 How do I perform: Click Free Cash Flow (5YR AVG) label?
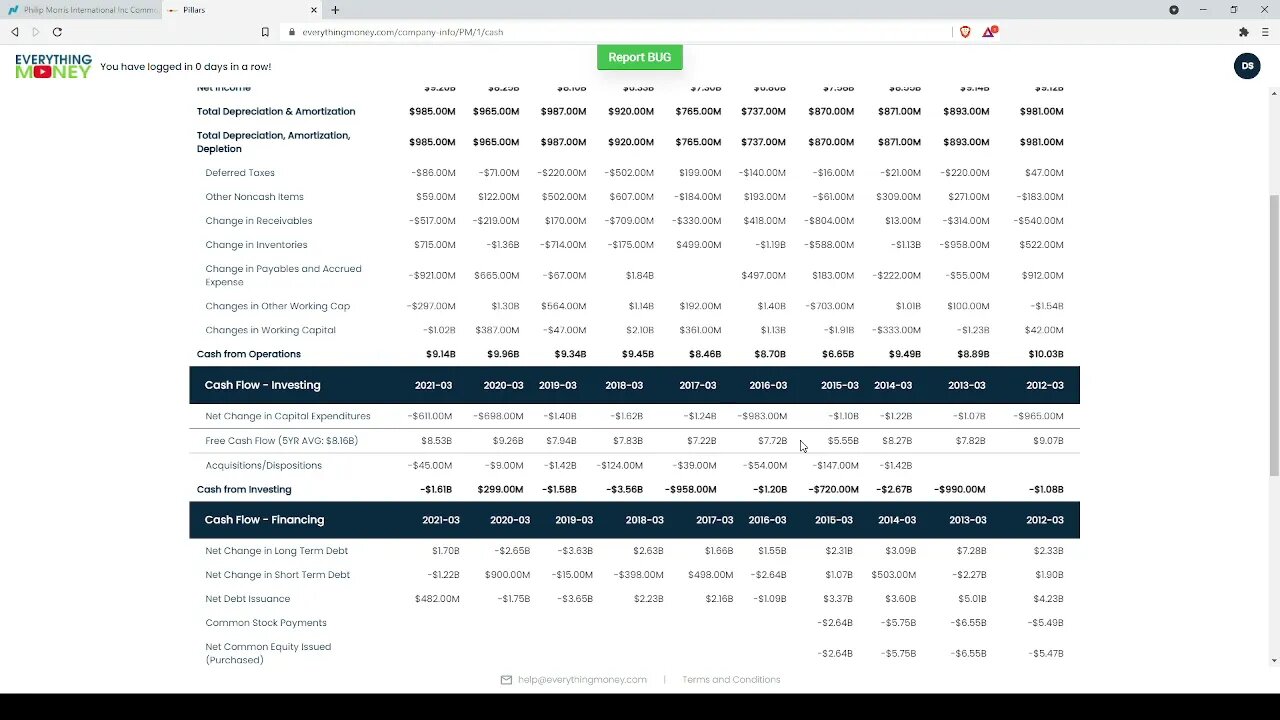click(281, 441)
